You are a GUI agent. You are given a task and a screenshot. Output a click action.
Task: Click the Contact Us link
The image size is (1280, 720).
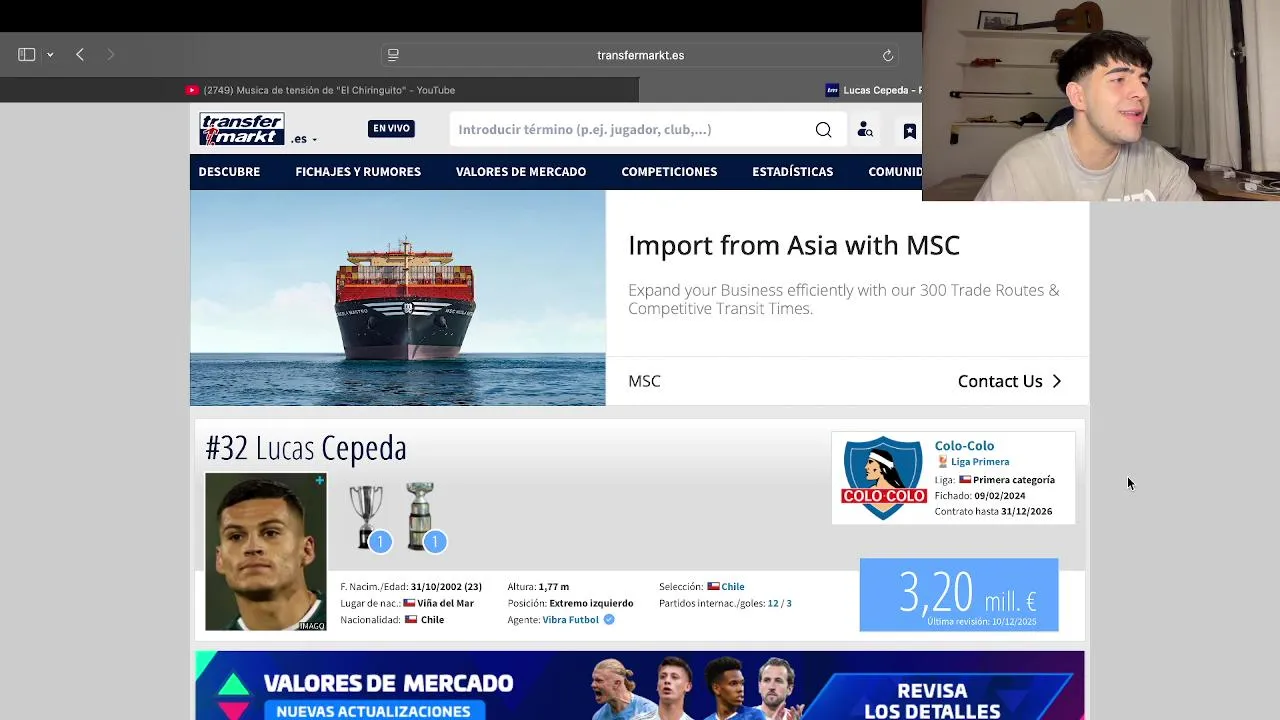click(x=1010, y=381)
